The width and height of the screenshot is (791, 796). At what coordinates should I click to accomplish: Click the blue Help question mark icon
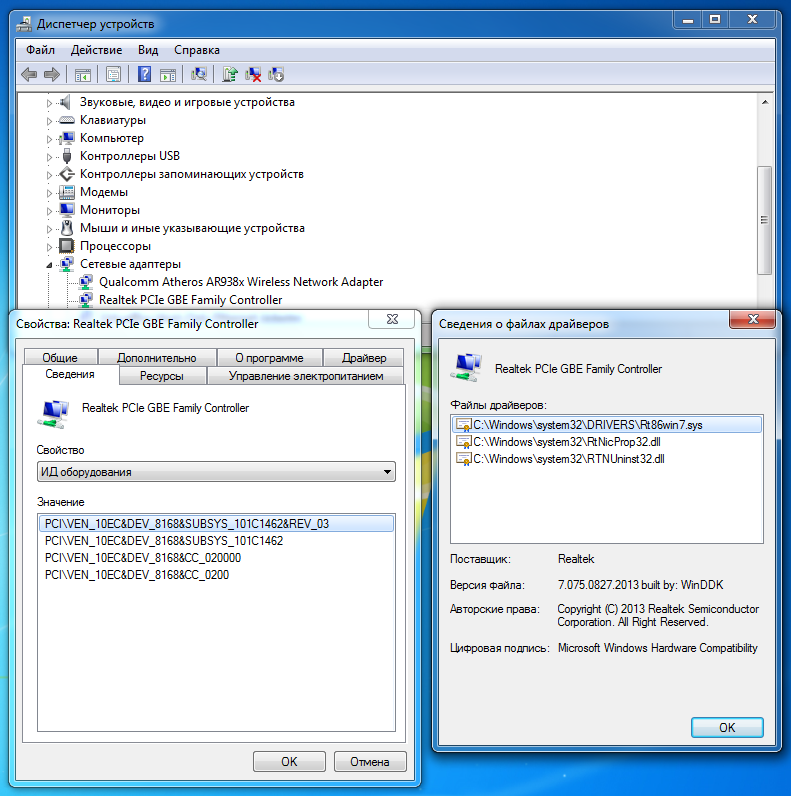[x=145, y=74]
